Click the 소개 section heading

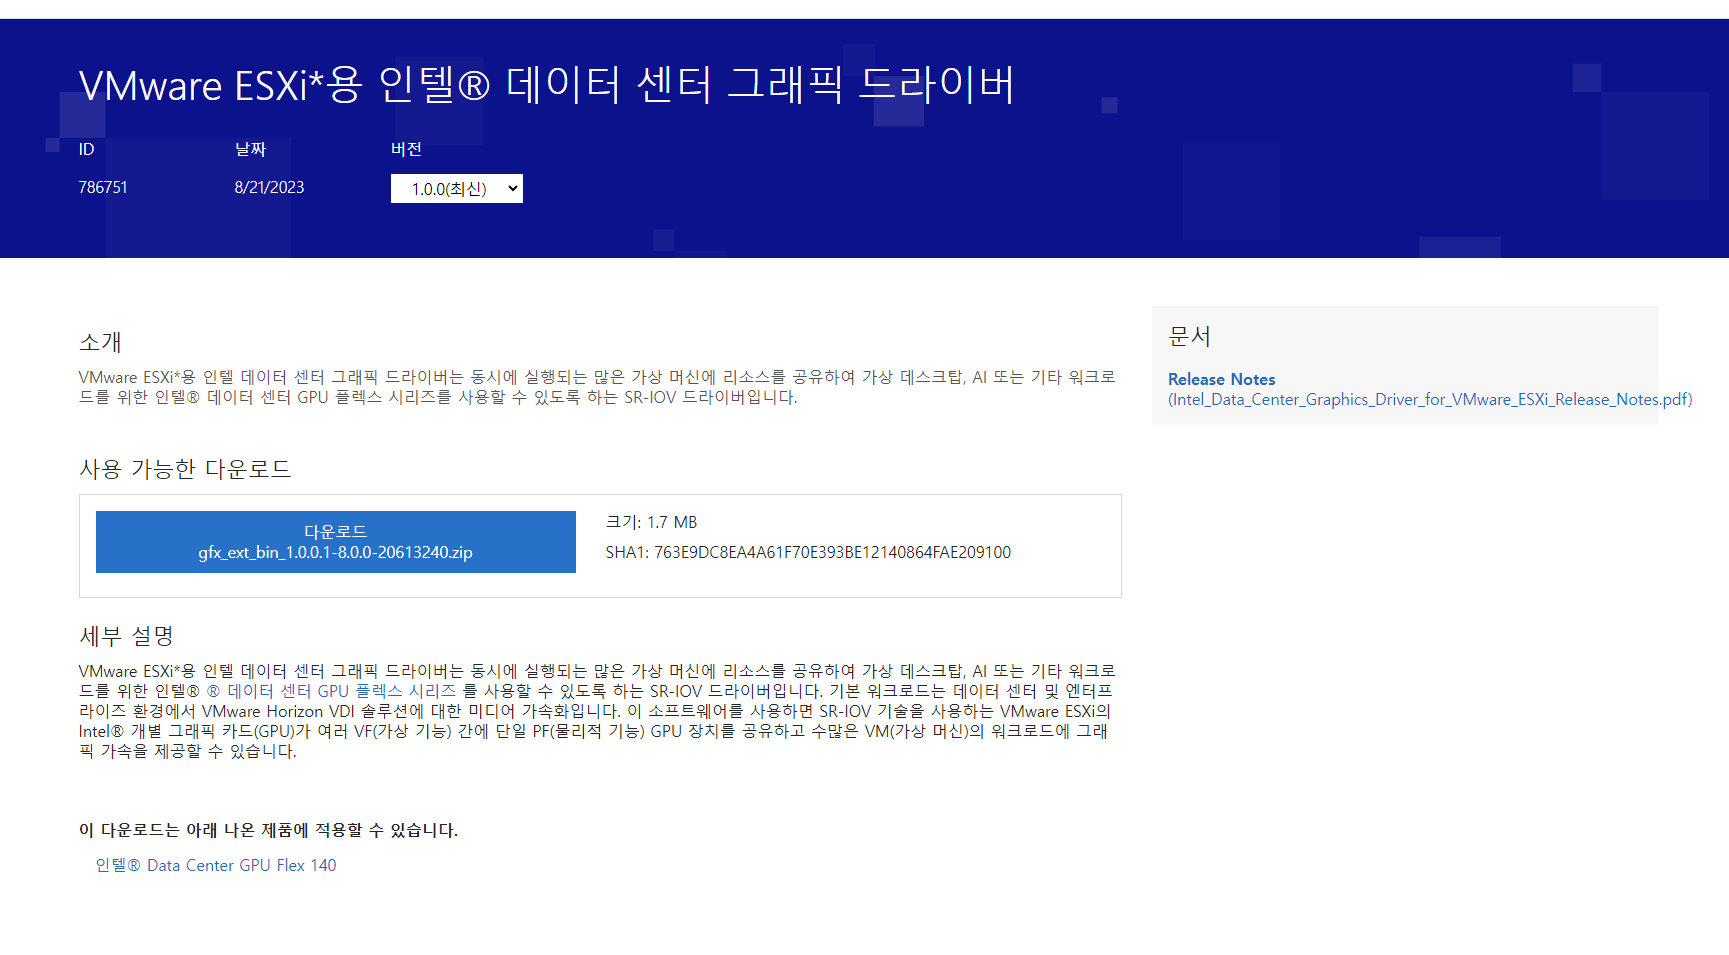coord(100,342)
